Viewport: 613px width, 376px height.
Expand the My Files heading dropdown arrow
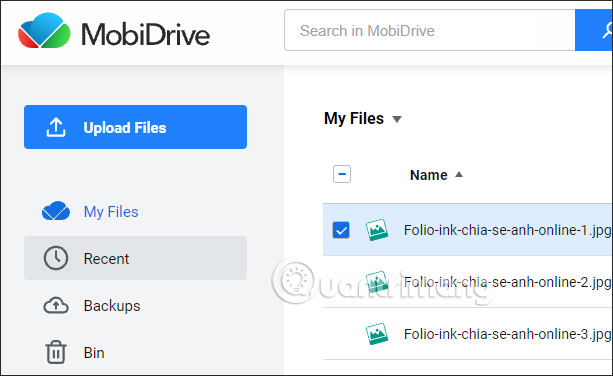[x=397, y=119]
